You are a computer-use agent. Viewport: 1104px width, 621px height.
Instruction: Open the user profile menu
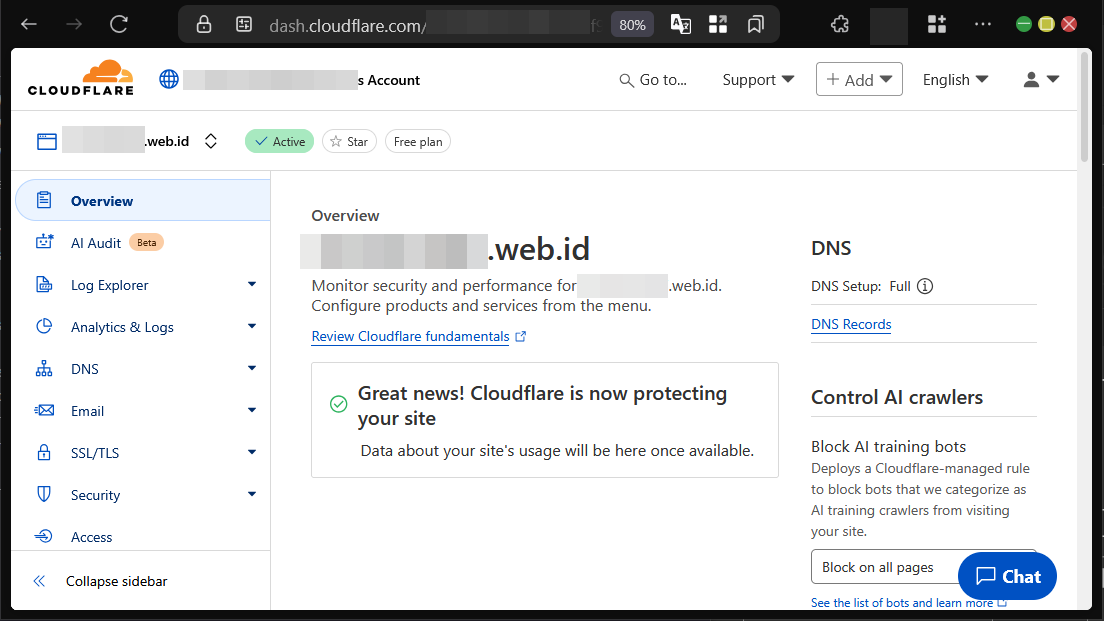pyautogui.click(x=1041, y=80)
